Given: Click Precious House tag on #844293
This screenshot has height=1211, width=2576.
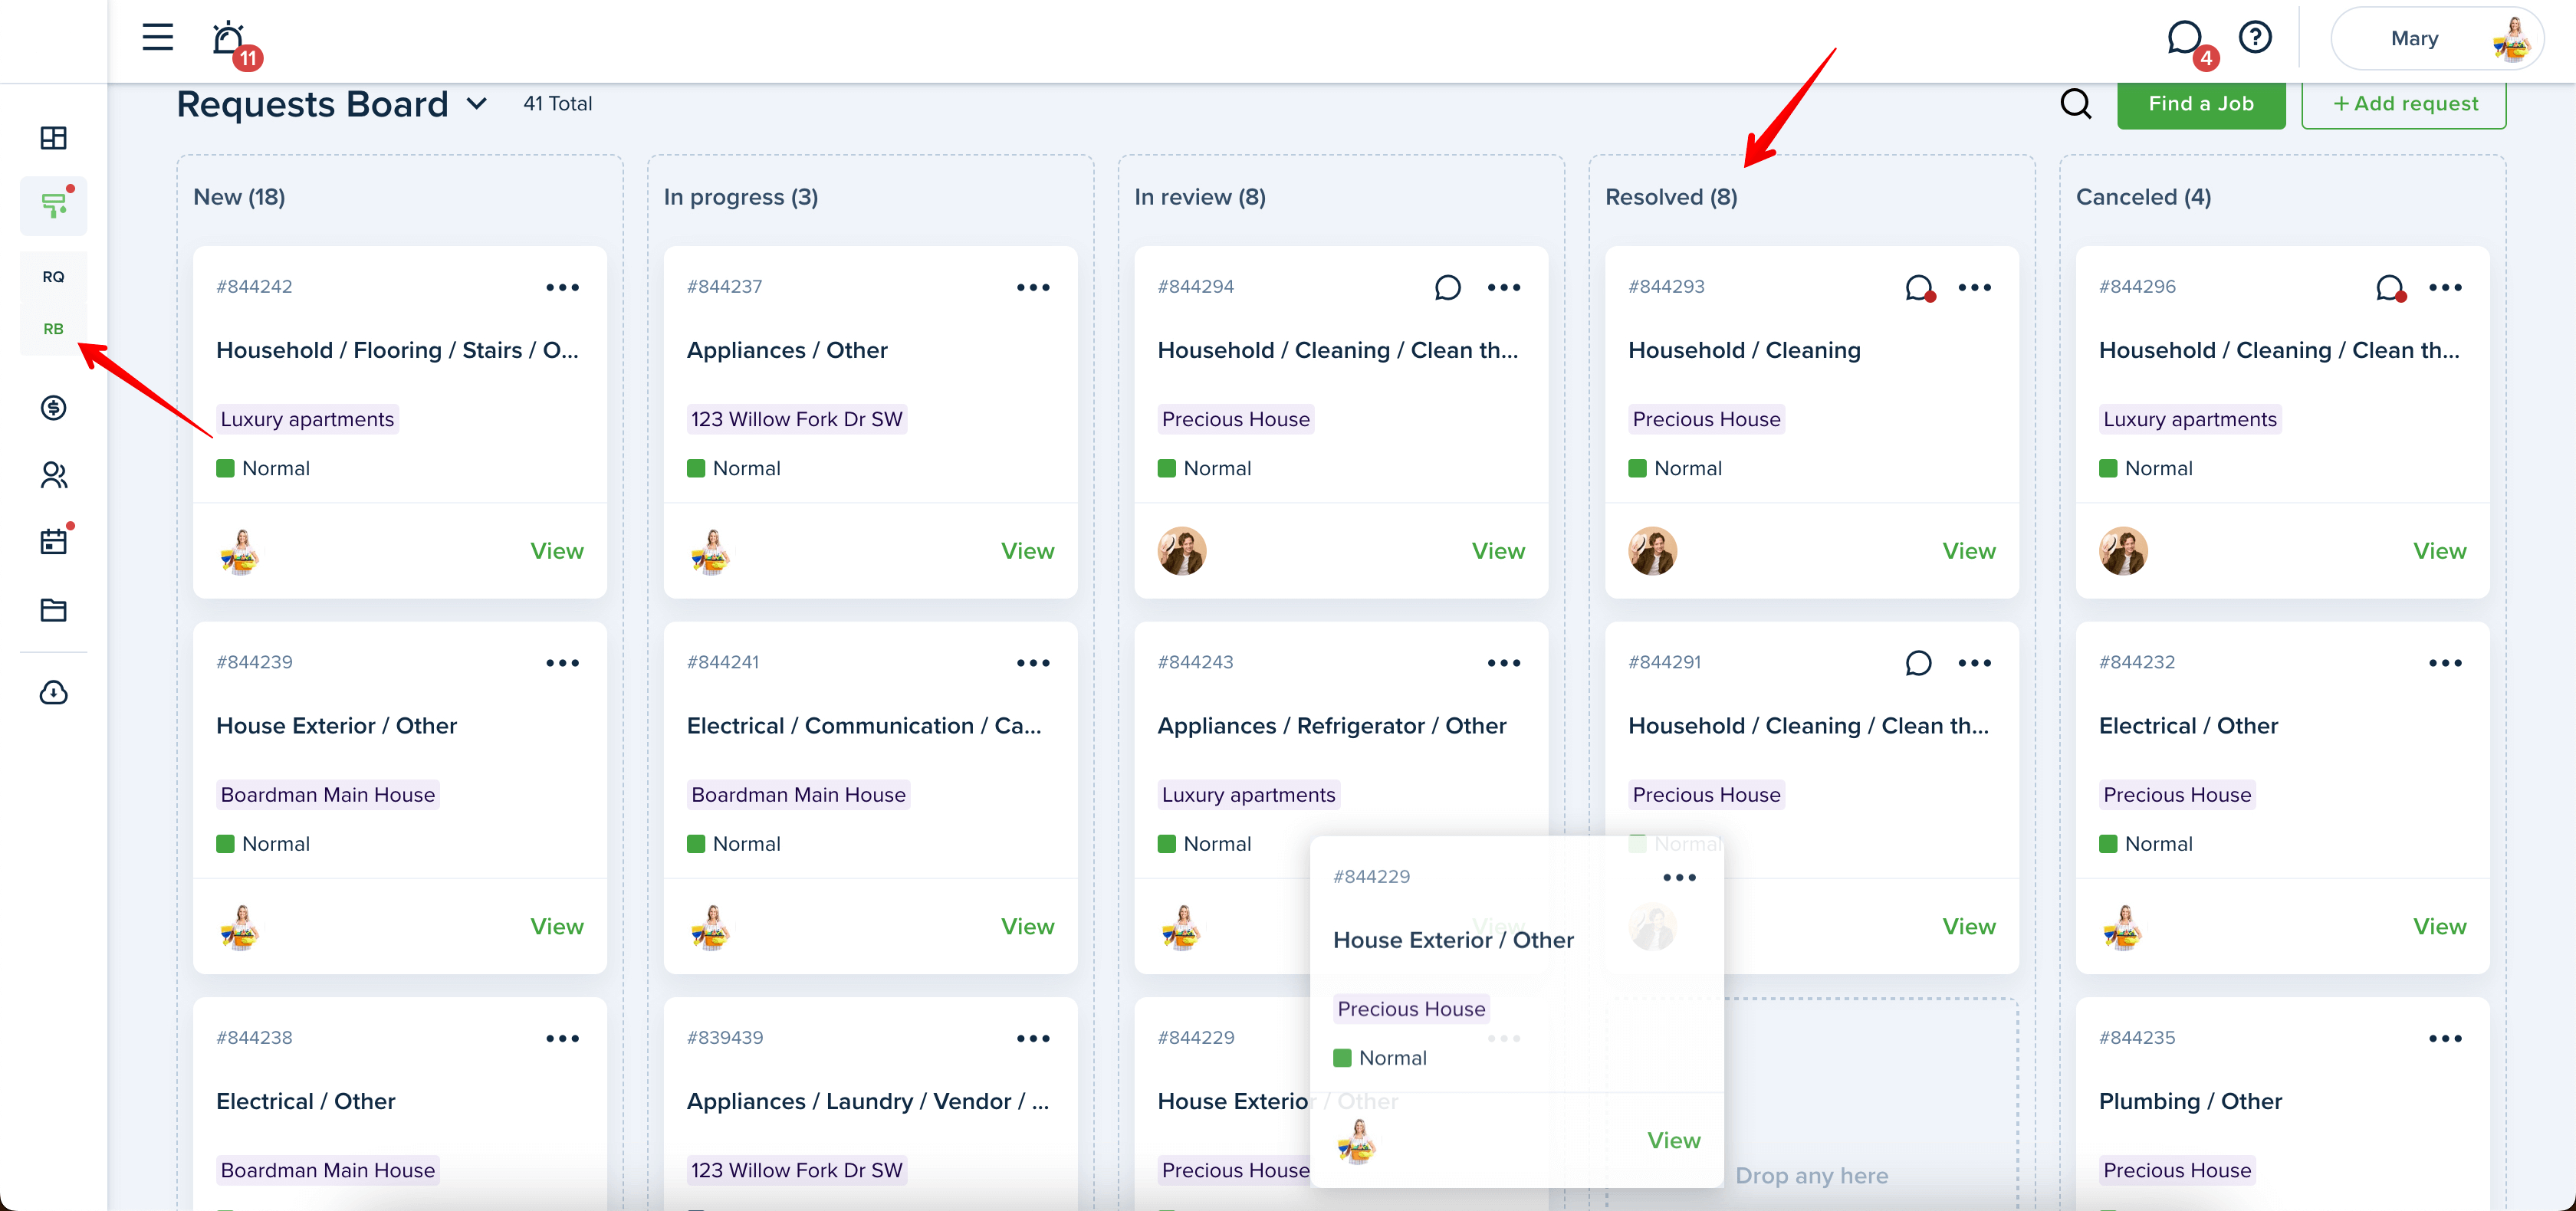Looking at the screenshot, I should coord(1706,419).
